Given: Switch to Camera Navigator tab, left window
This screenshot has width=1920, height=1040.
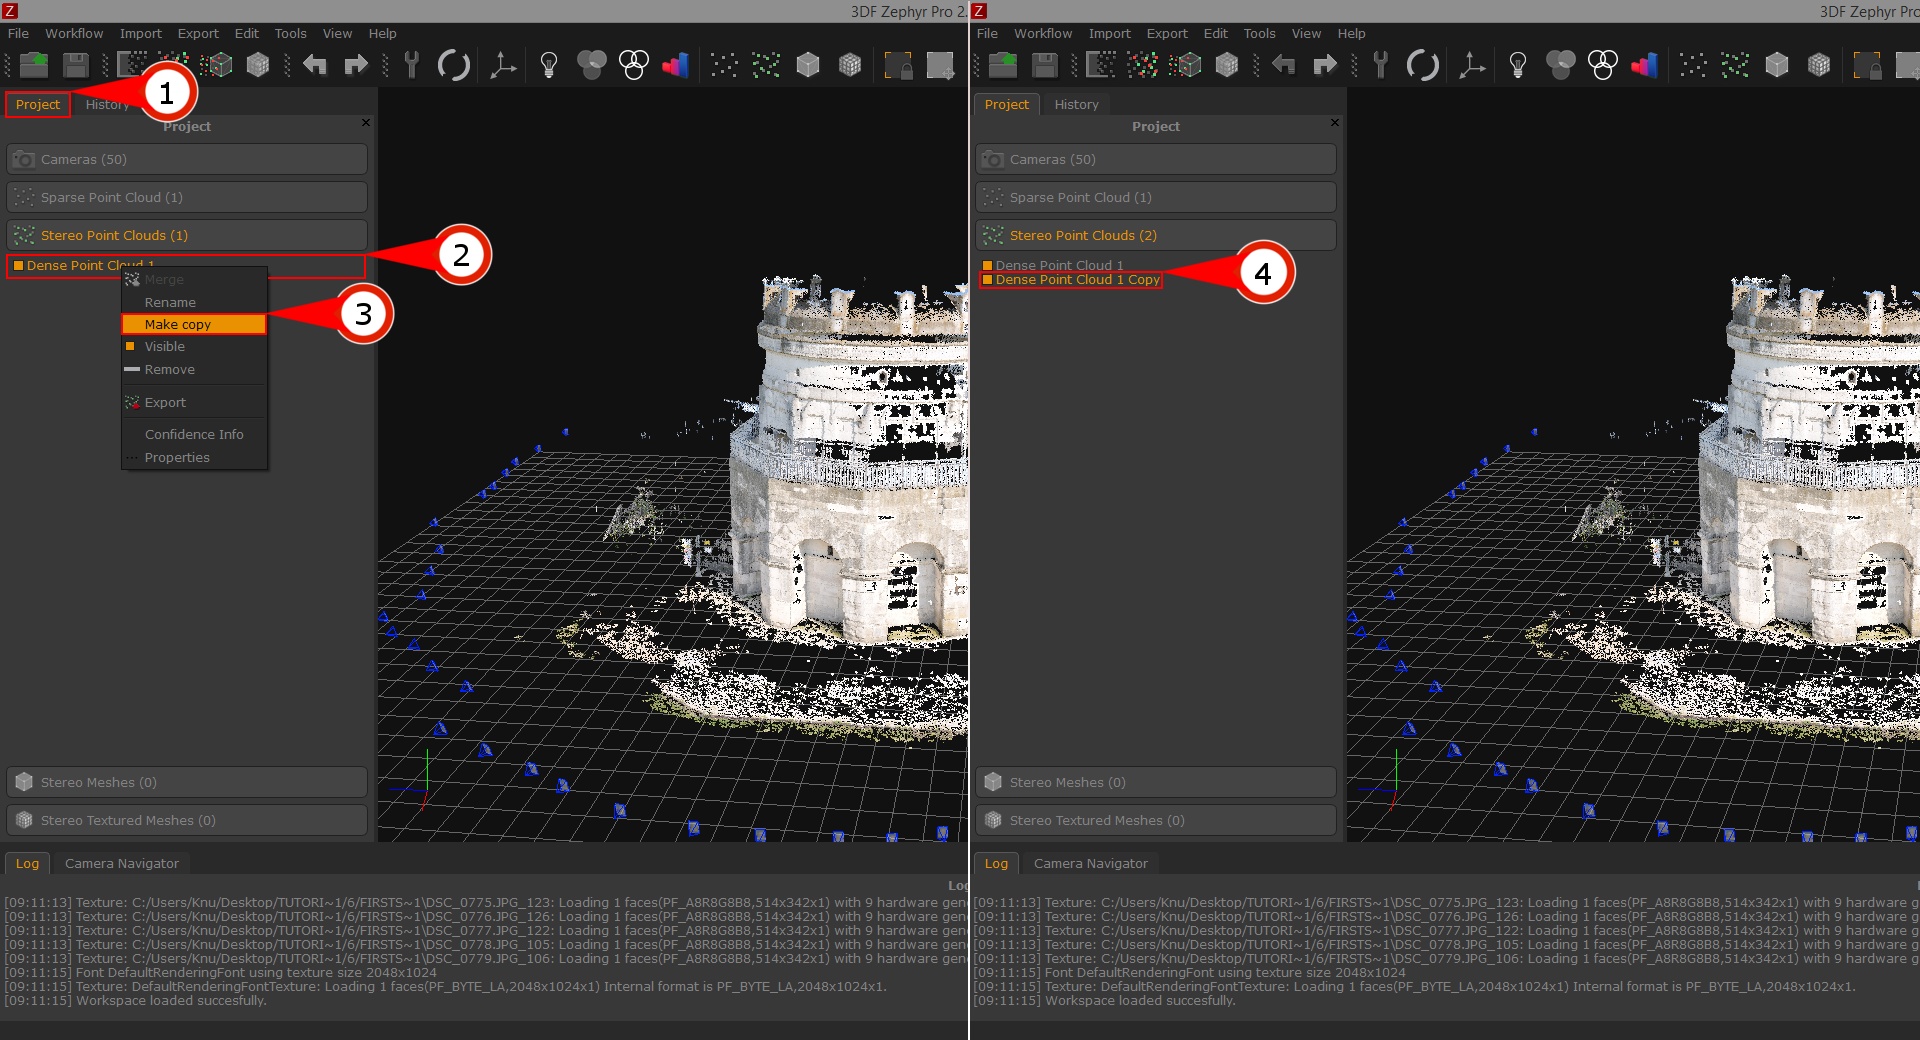Looking at the screenshot, I should 122,863.
